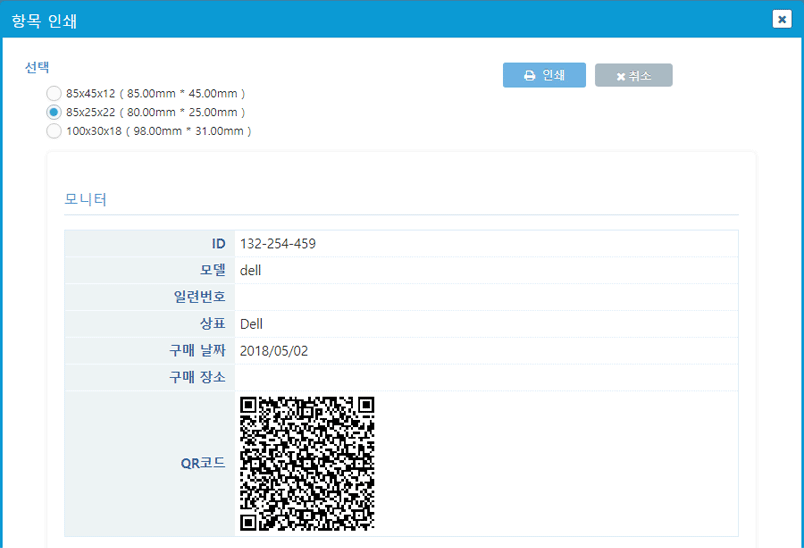Close the 항목 인쇄 dialog

coord(781,19)
